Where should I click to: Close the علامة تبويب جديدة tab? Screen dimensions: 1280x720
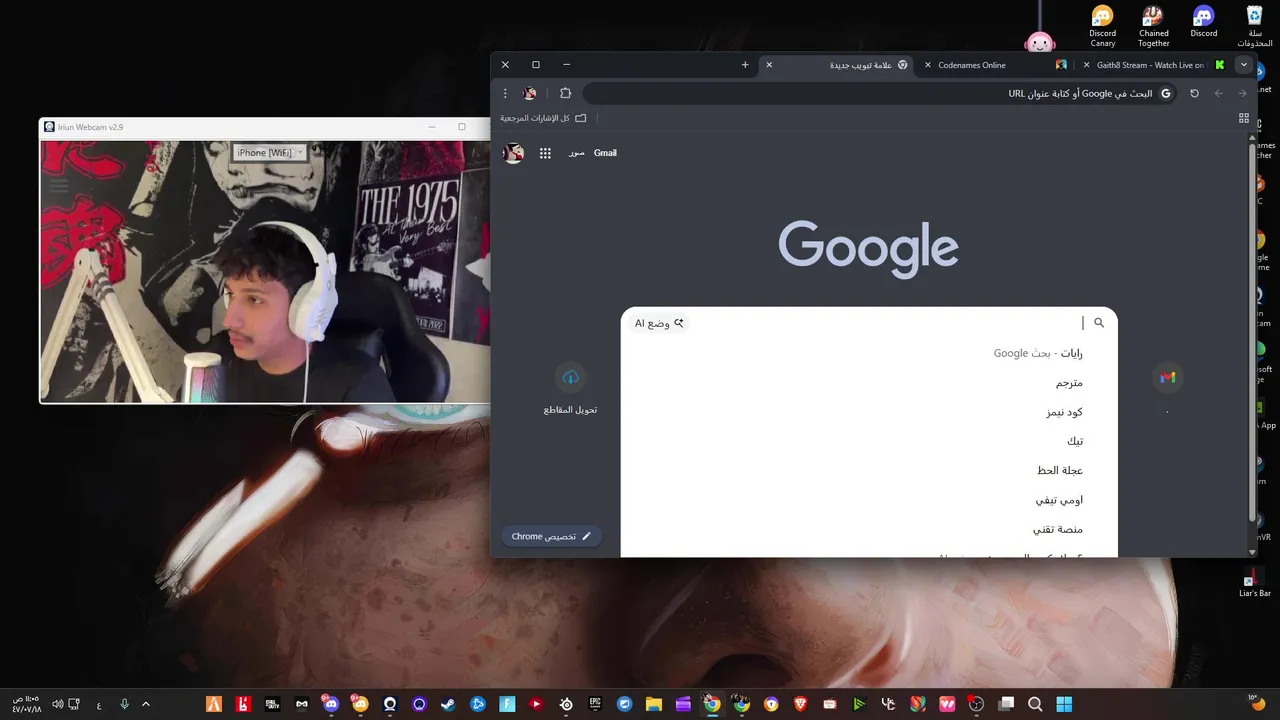(x=769, y=65)
